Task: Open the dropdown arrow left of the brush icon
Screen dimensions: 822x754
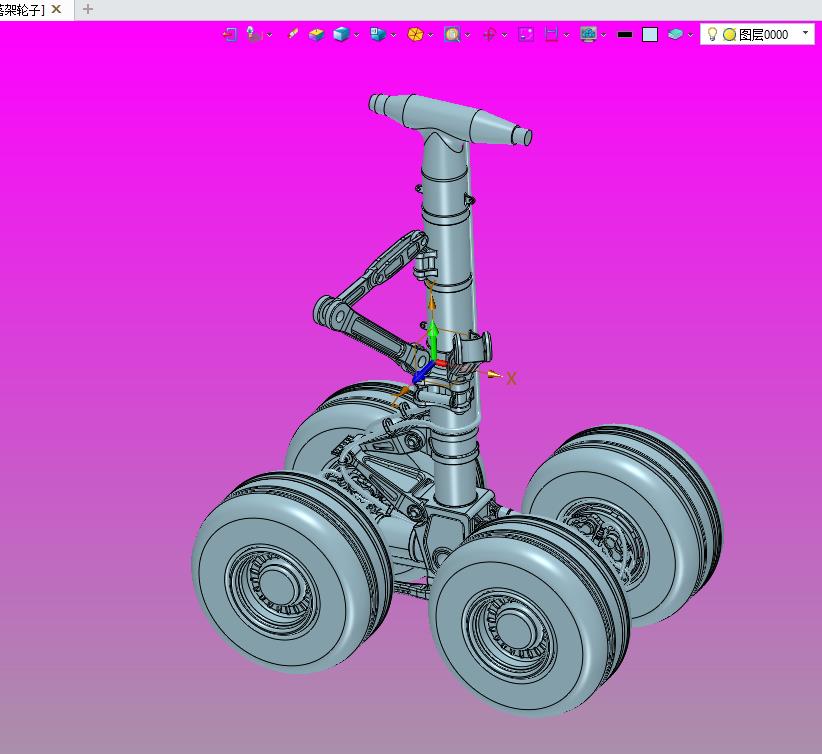Action: pos(269,35)
